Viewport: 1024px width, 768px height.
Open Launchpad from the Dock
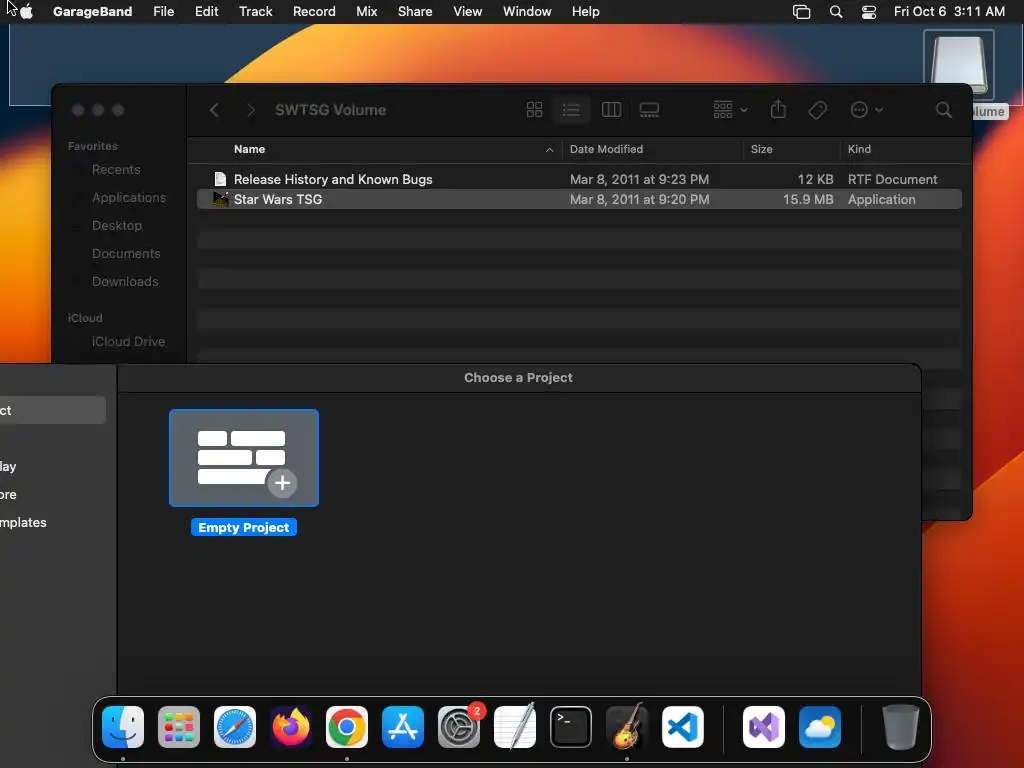(179, 727)
